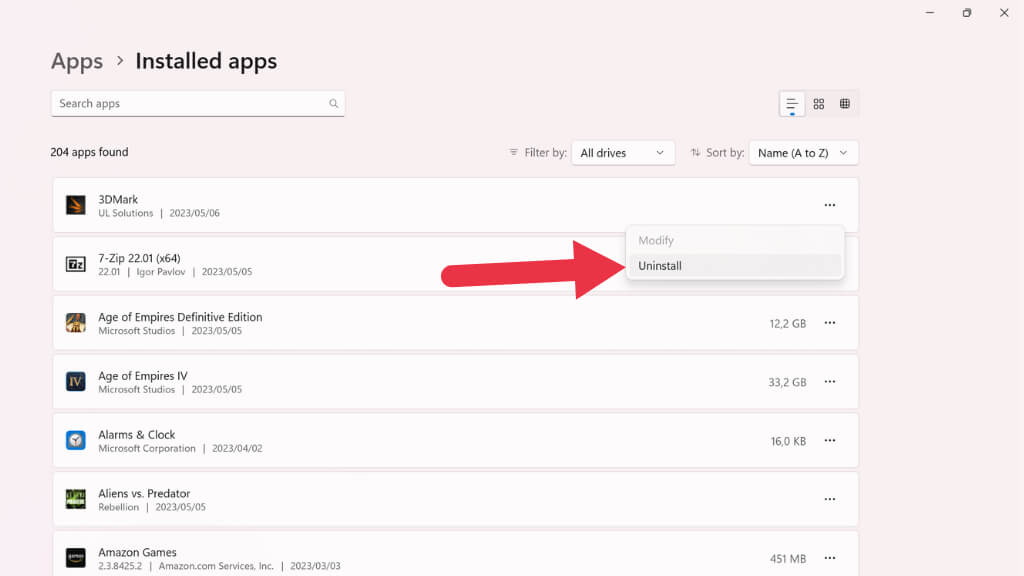Click the 3DMark app icon
Screen dimensions: 1024x576
[x=76, y=205]
